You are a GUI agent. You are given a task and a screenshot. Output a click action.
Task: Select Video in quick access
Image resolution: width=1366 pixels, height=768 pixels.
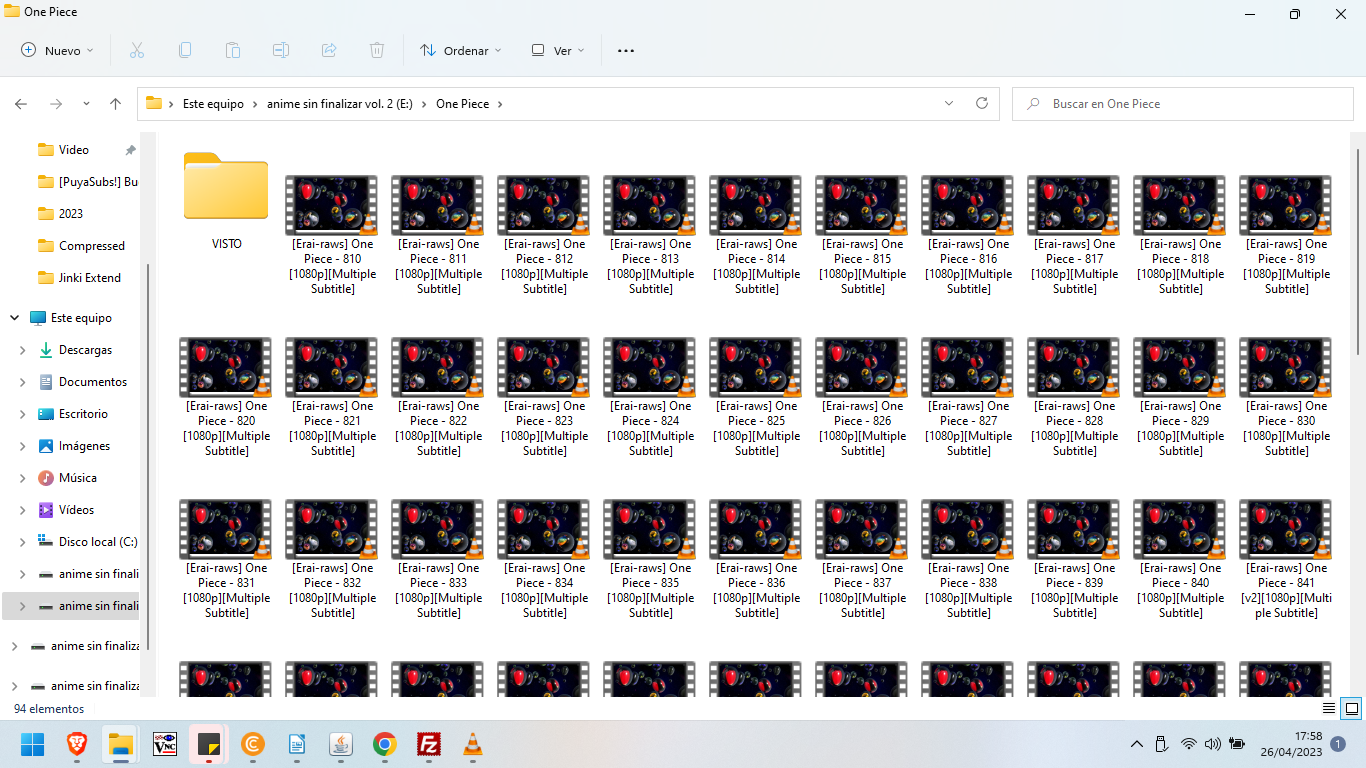click(x=73, y=150)
